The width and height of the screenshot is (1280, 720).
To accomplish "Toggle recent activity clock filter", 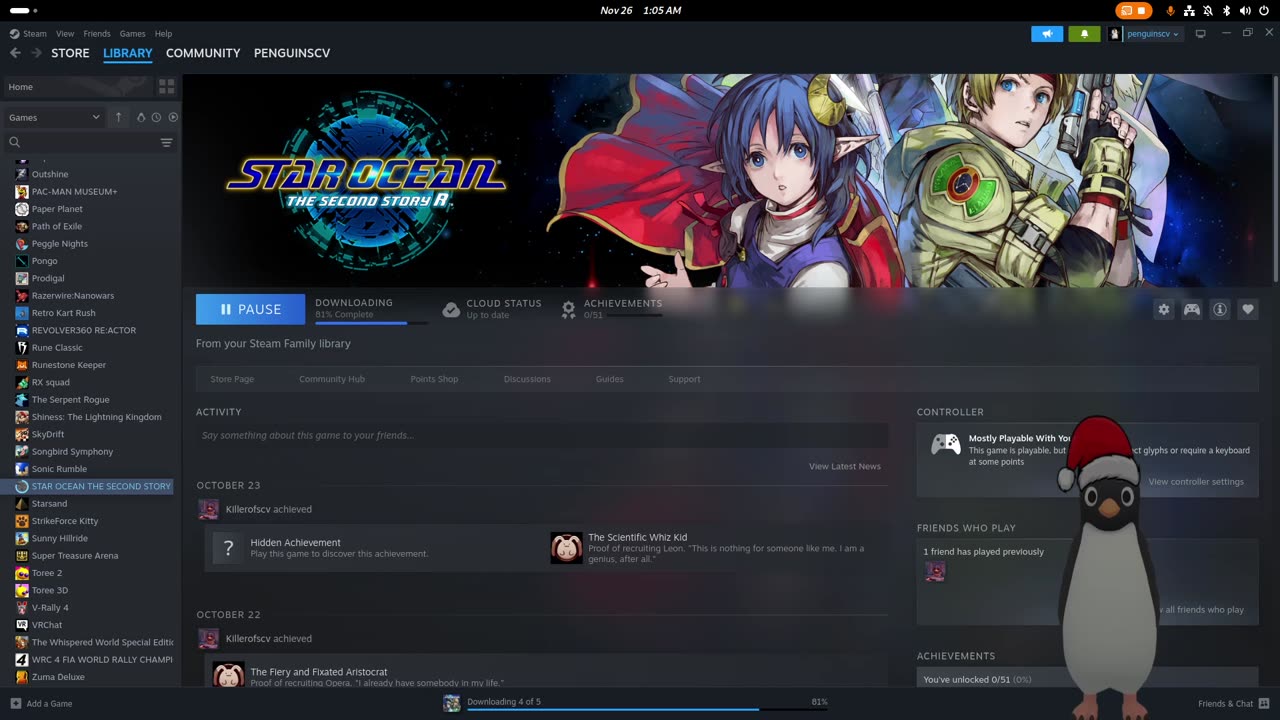I will [x=157, y=117].
